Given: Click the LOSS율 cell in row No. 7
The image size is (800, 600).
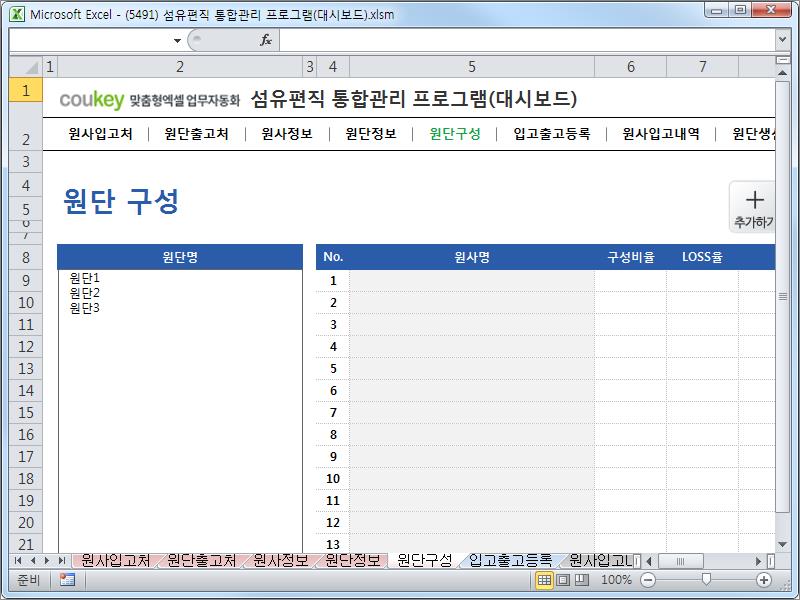Looking at the screenshot, I should pos(703,412).
